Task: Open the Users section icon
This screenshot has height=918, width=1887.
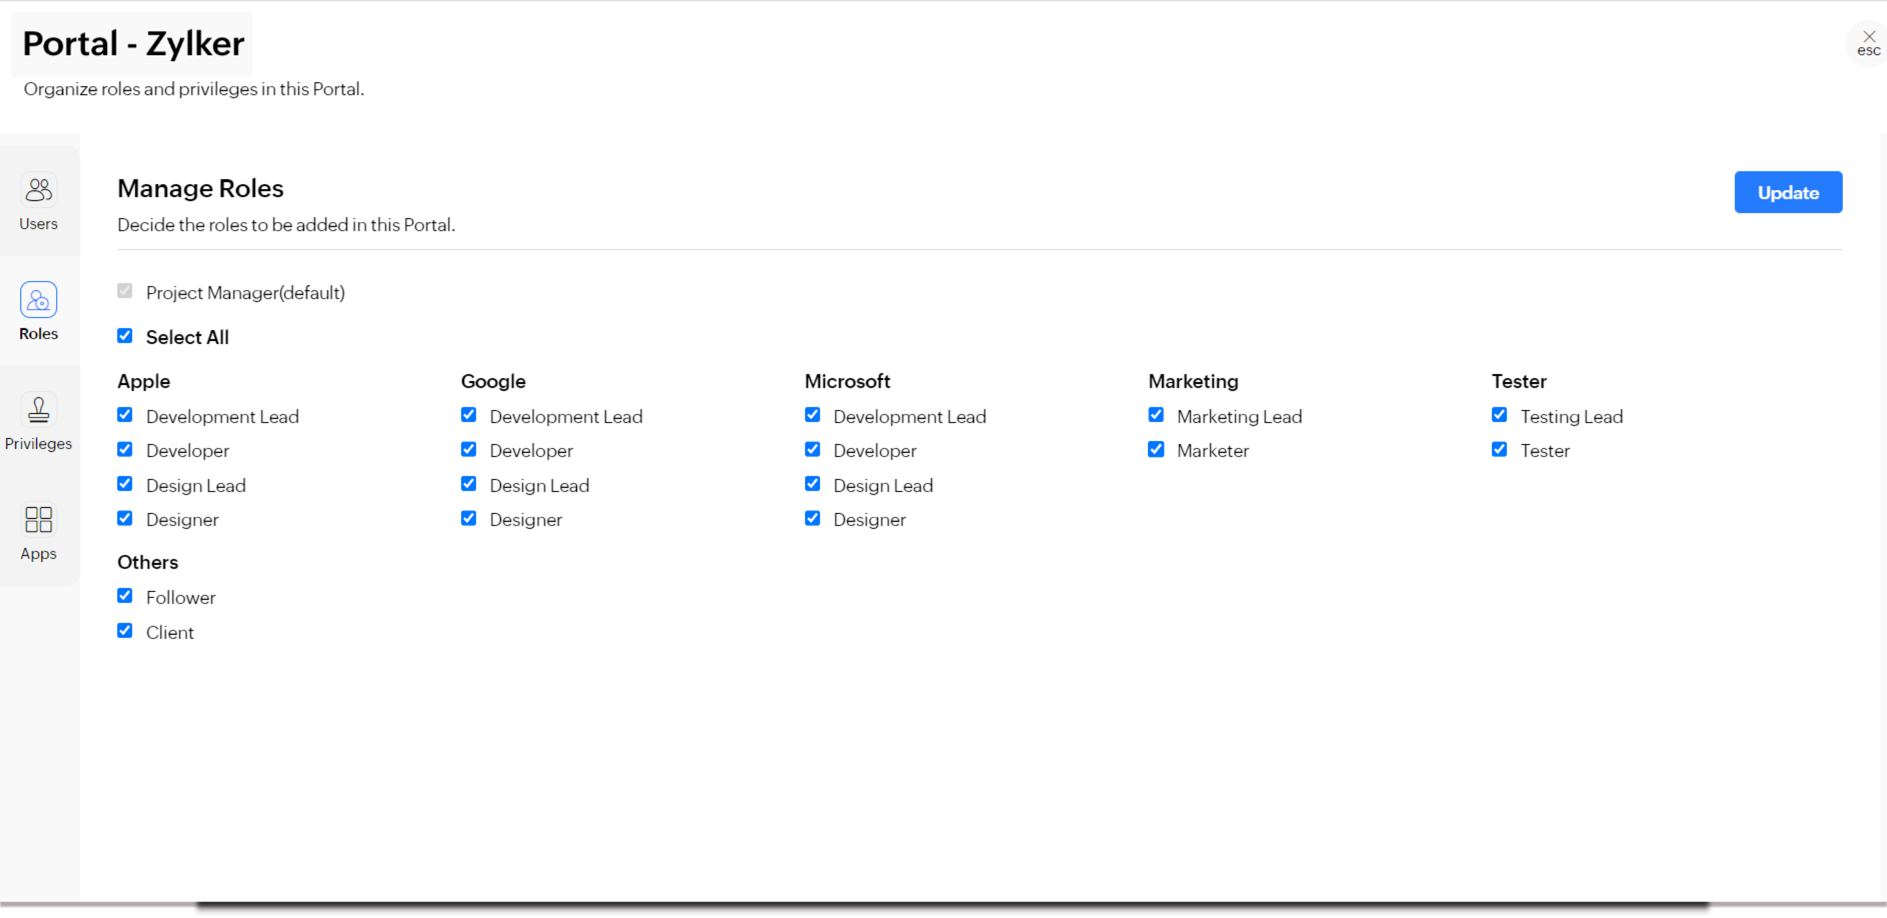Action: [x=39, y=190]
